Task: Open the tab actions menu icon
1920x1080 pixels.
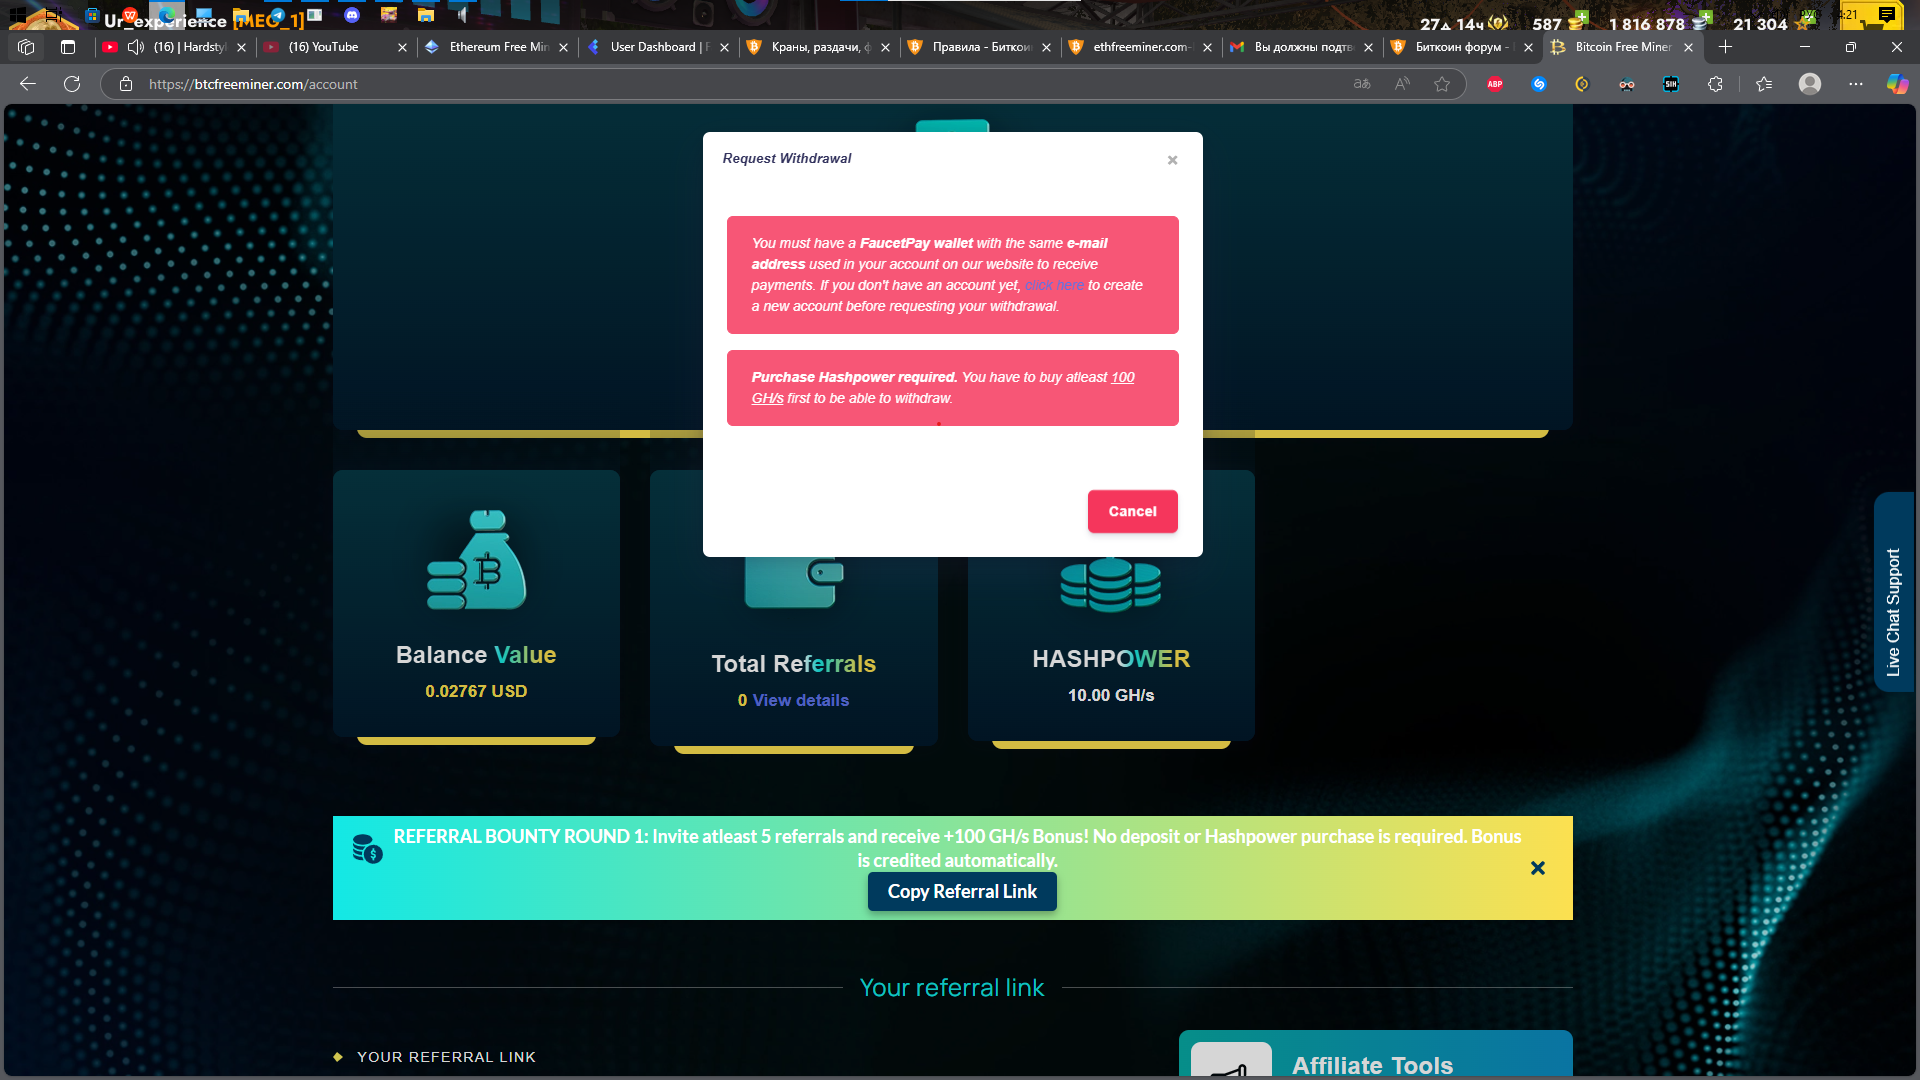Action: 68,47
